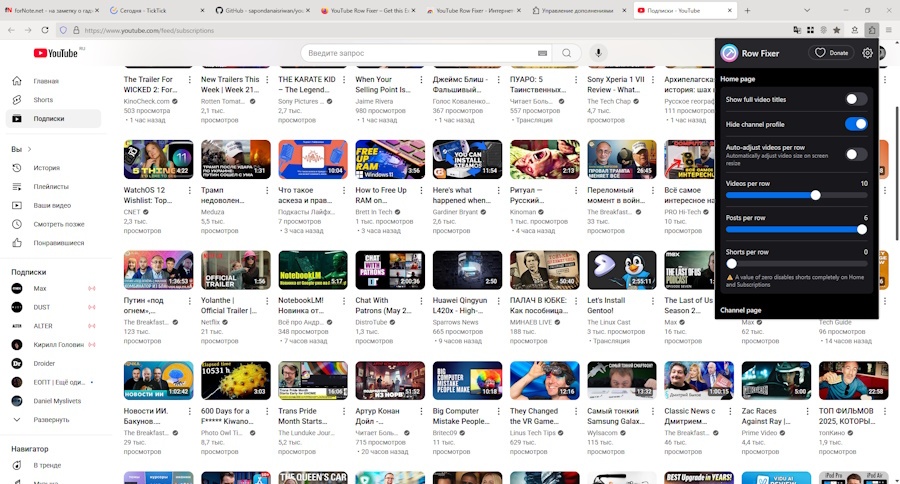Enable Auto-adjust videos per row toggle
900x484 pixels.
(856, 154)
